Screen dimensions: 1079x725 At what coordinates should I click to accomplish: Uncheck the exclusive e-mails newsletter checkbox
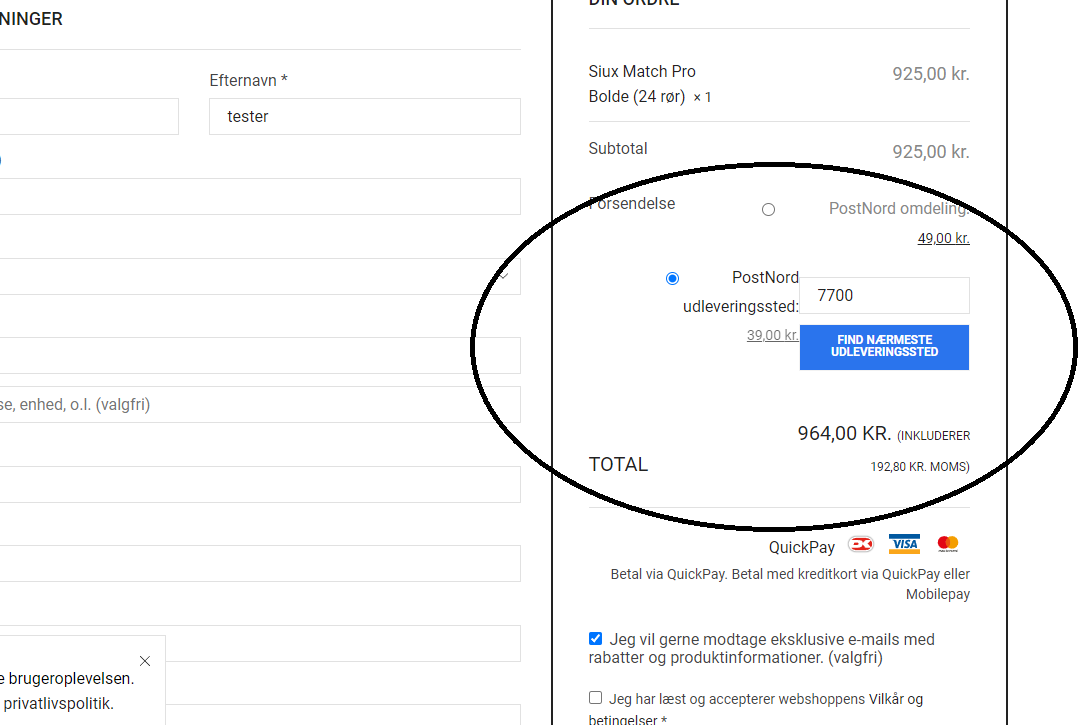point(595,638)
